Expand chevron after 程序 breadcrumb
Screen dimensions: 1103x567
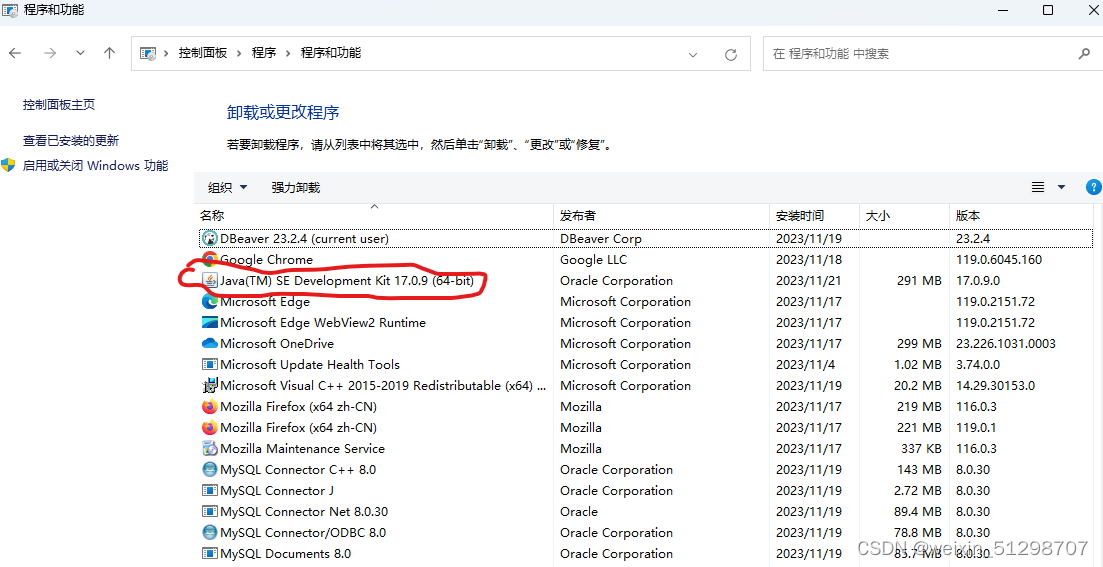pos(288,53)
